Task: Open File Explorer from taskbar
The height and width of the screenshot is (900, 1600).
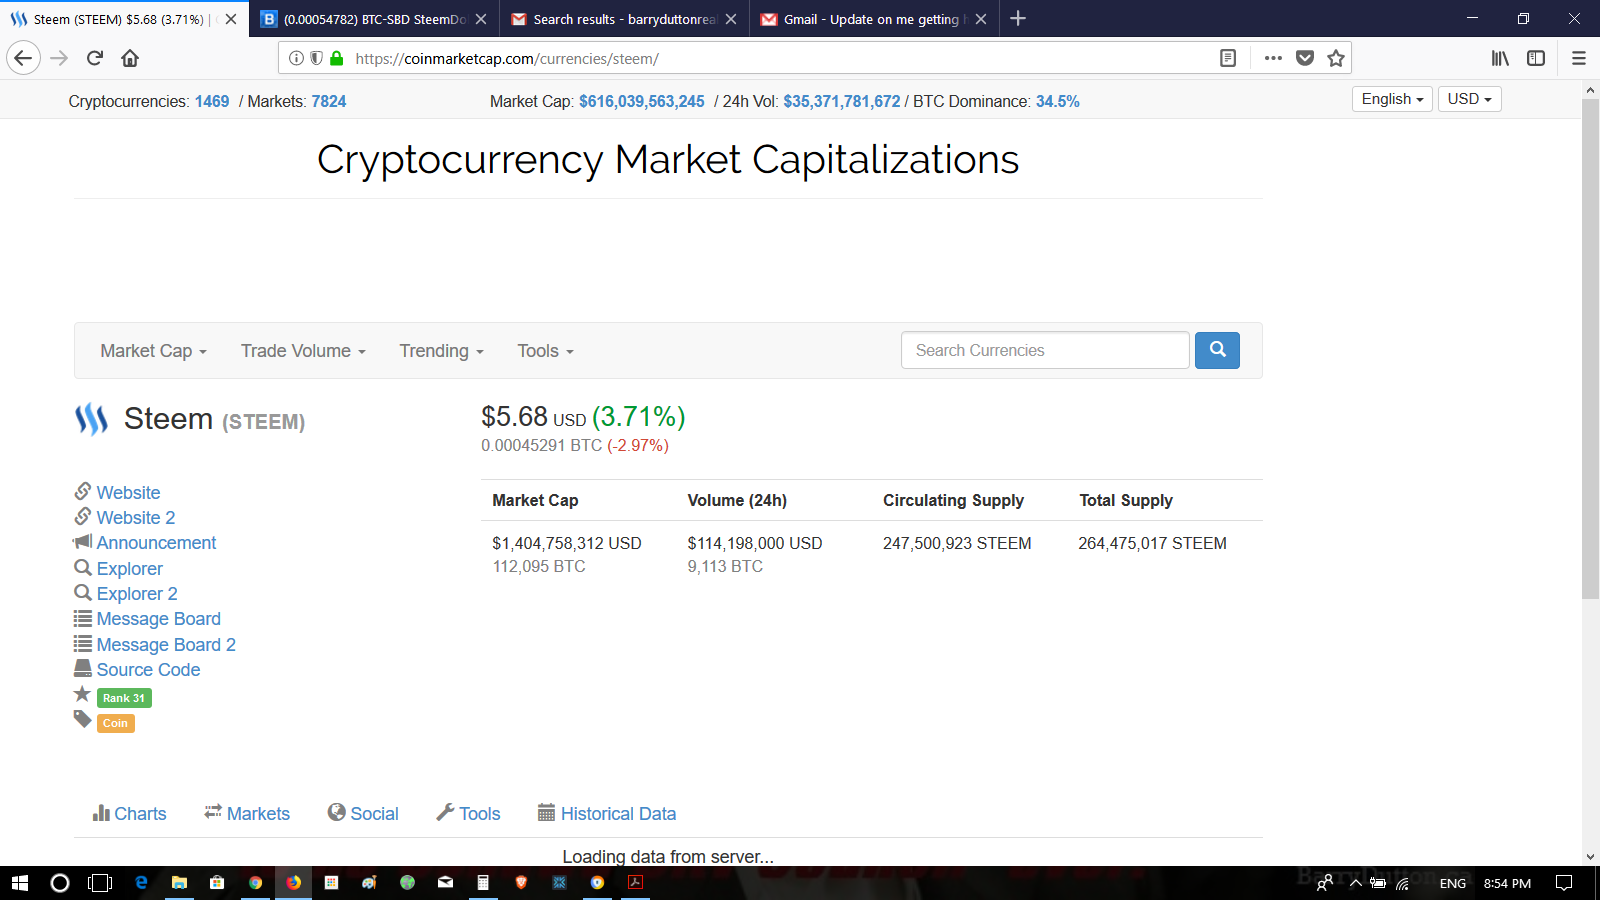Action: click(179, 883)
